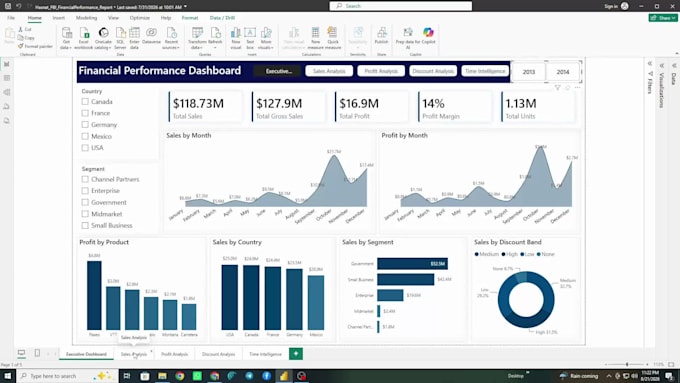Open the Get data ribbon button
Image resolution: width=680 pixels, height=383 pixels.
click(x=66, y=38)
